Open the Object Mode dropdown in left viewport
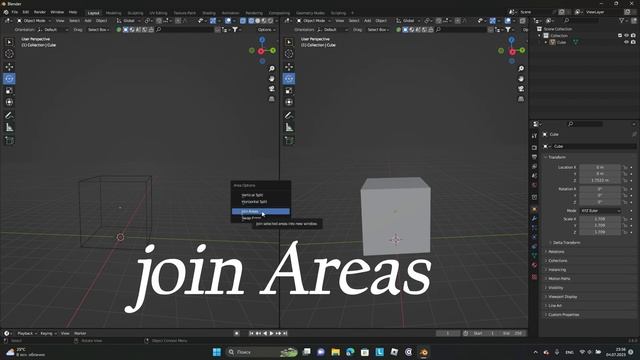The height and width of the screenshot is (360, 640). pos(34,20)
